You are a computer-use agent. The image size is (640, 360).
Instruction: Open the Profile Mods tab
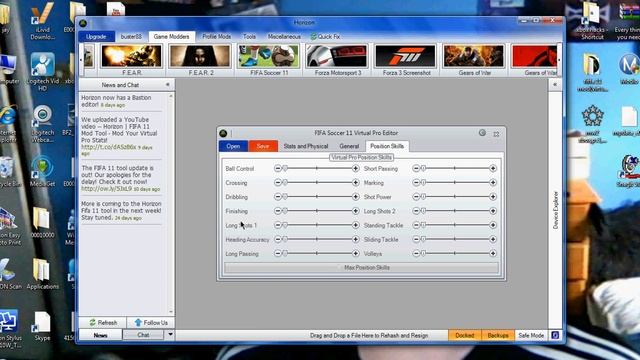(216, 37)
